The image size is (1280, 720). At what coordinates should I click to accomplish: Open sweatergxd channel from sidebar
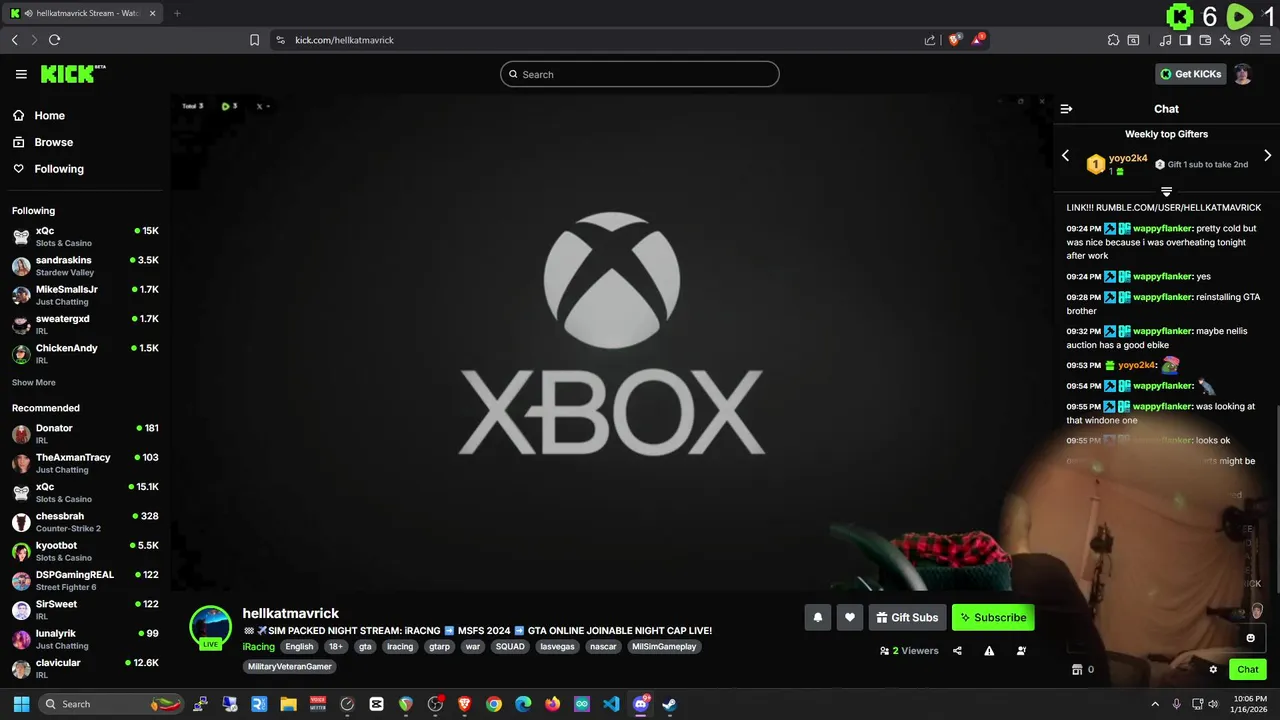(85, 324)
